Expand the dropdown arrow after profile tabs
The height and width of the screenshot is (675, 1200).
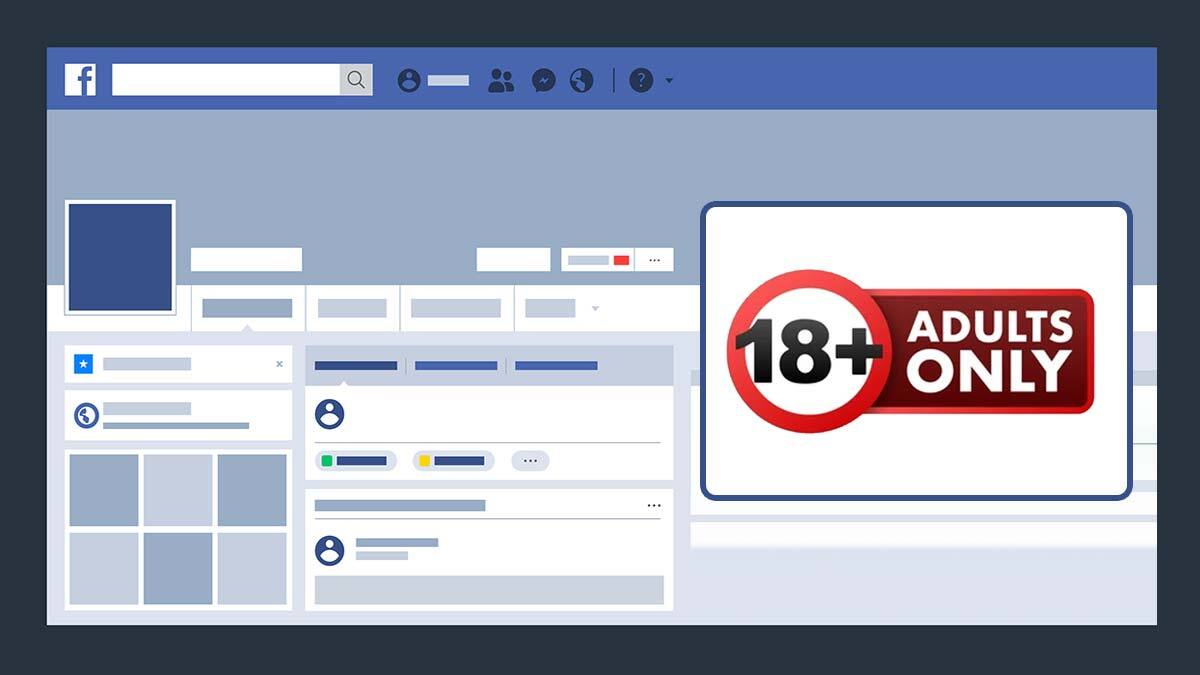[595, 308]
